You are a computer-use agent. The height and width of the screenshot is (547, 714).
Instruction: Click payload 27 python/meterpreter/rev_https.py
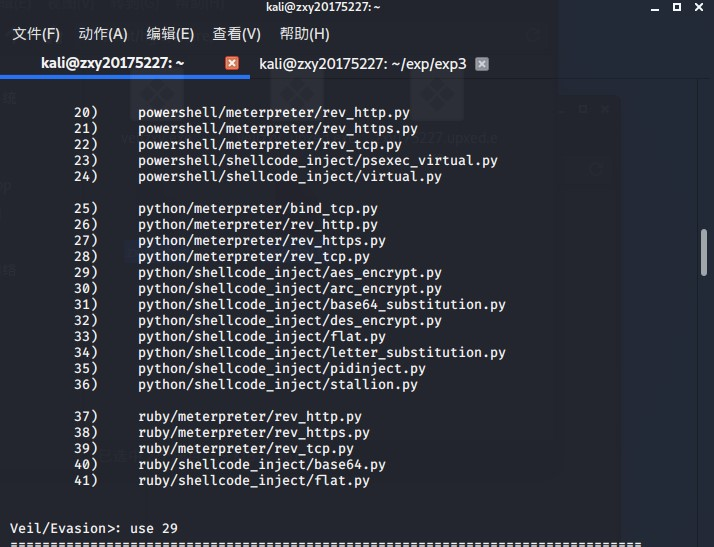tap(230, 240)
